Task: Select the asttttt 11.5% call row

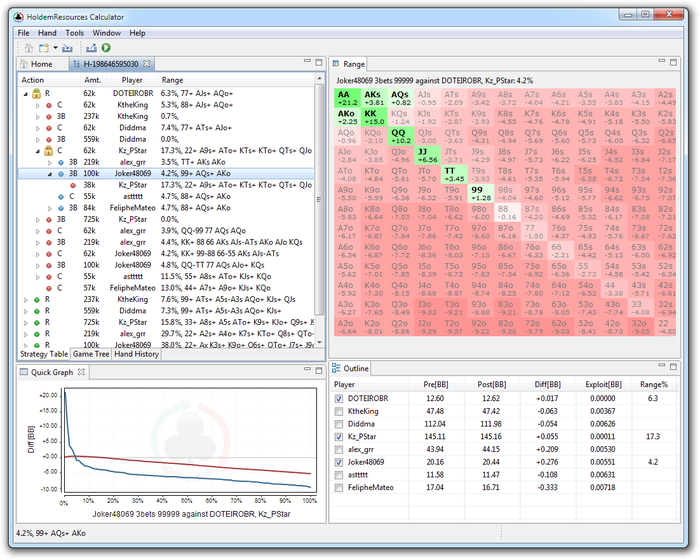Action: click(x=165, y=276)
